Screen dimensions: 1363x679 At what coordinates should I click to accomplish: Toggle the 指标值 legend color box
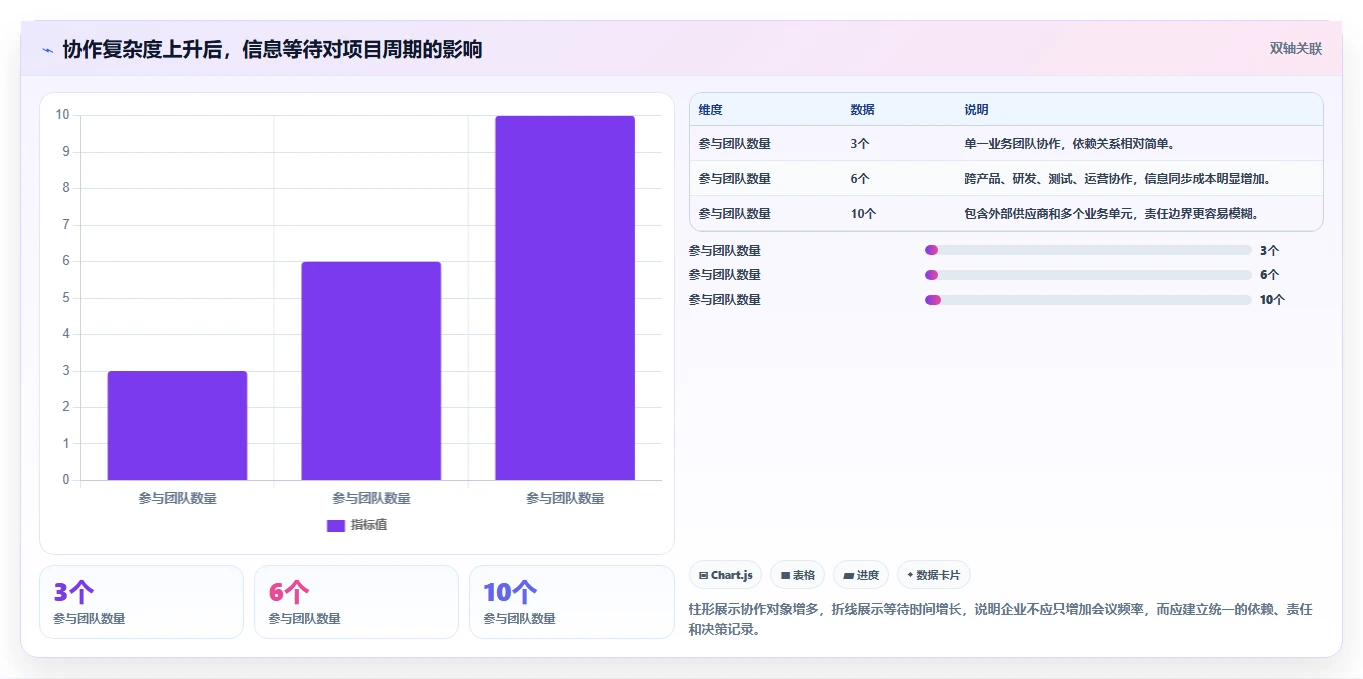[x=335, y=525]
